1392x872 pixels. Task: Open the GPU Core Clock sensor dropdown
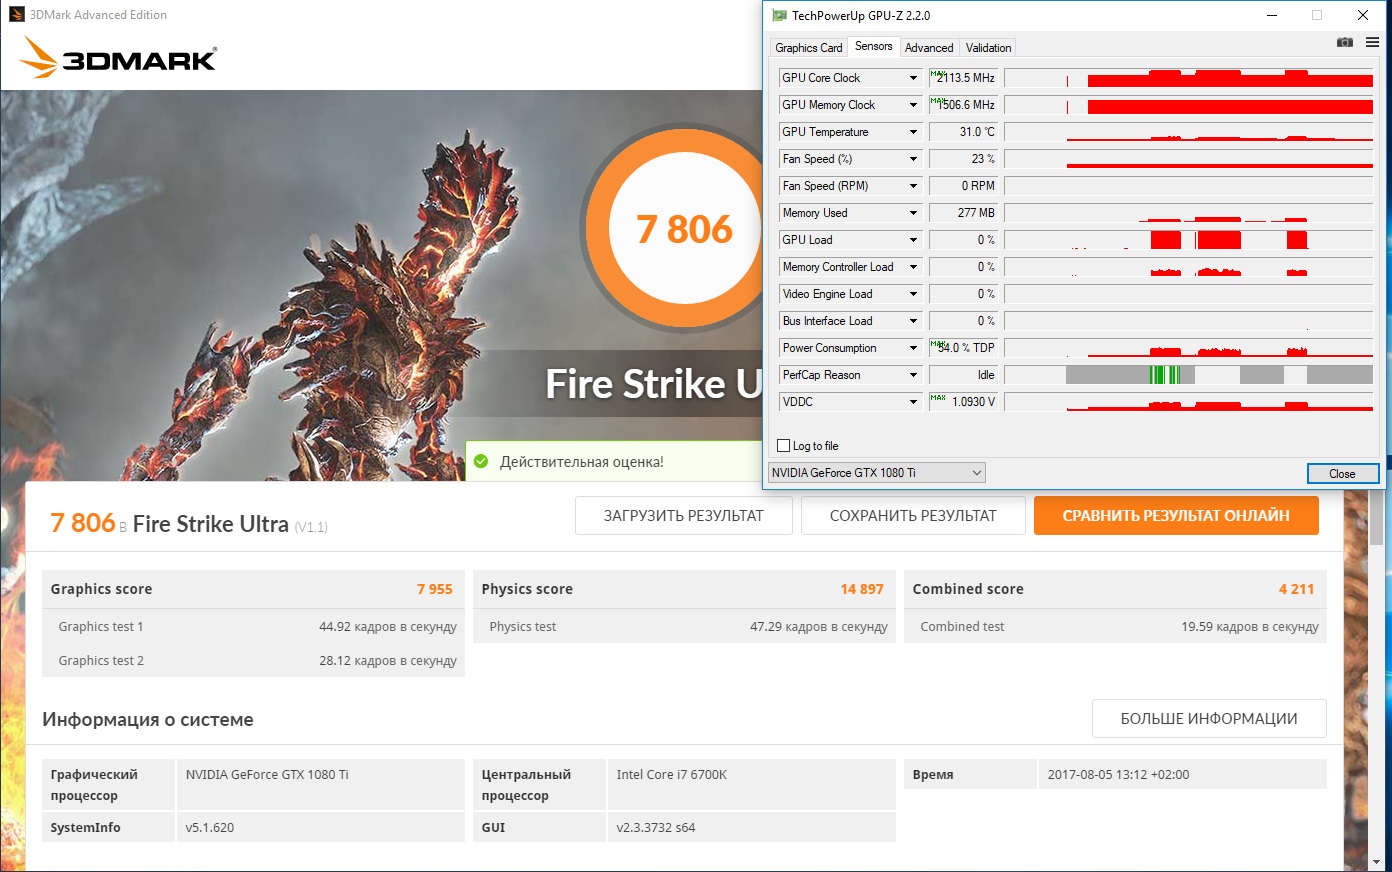coord(913,78)
